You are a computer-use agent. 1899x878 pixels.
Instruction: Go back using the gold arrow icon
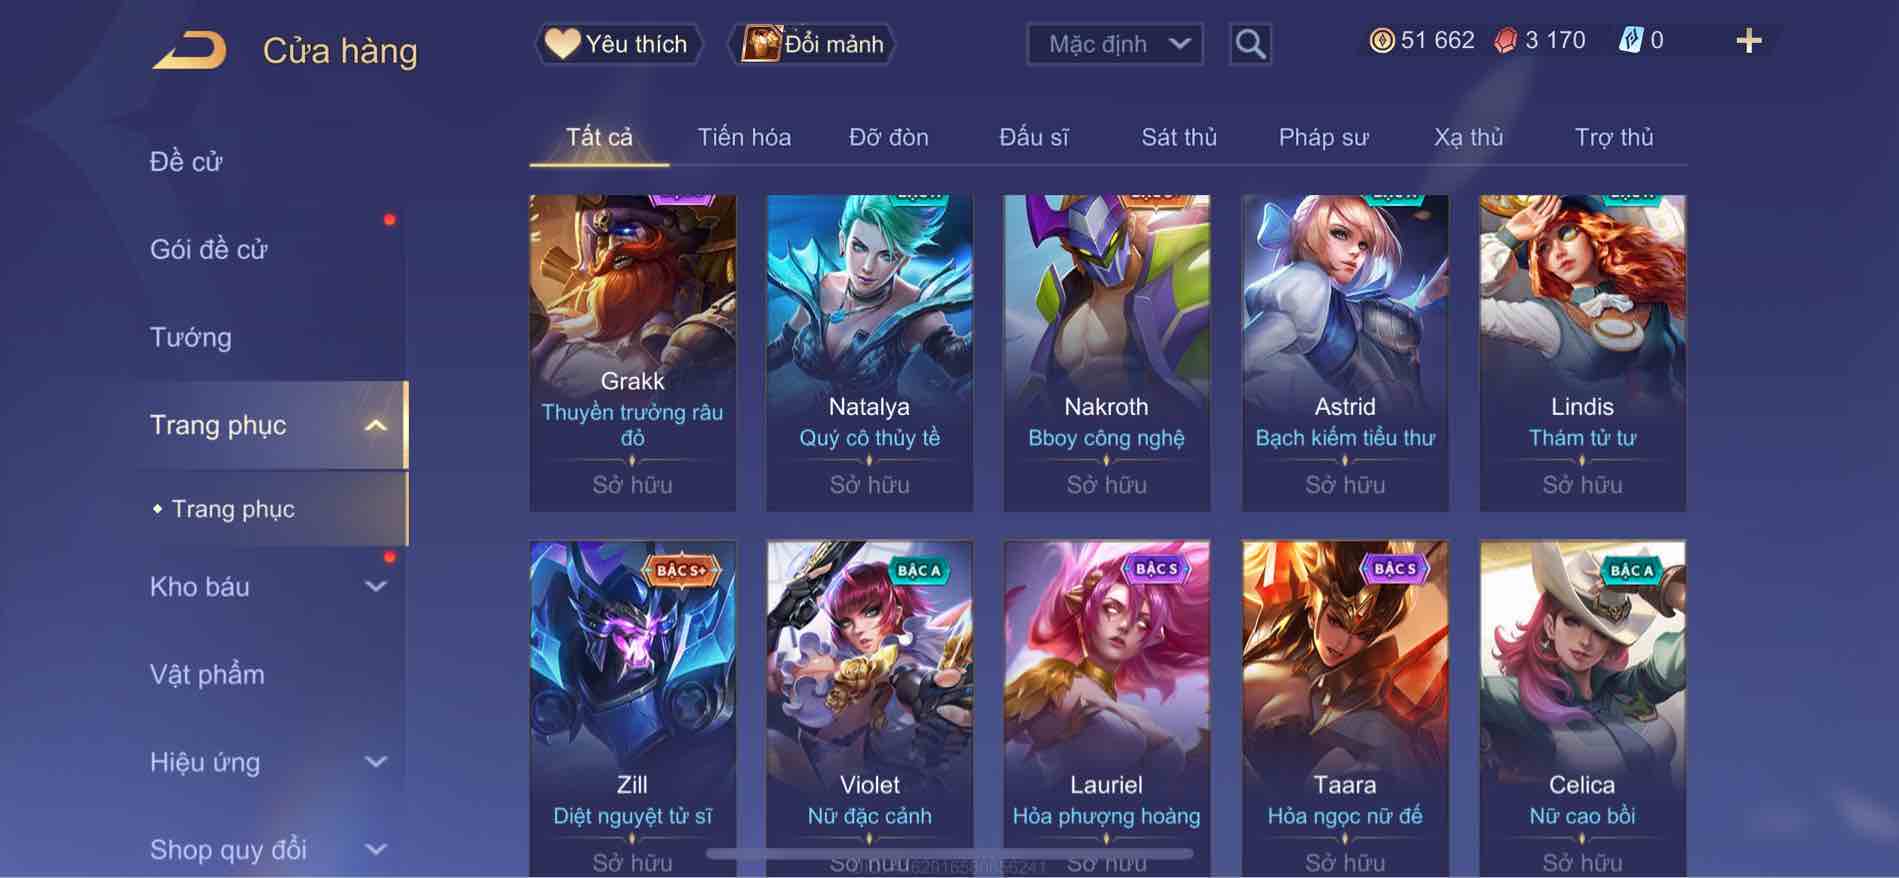[x=189, y=50]
